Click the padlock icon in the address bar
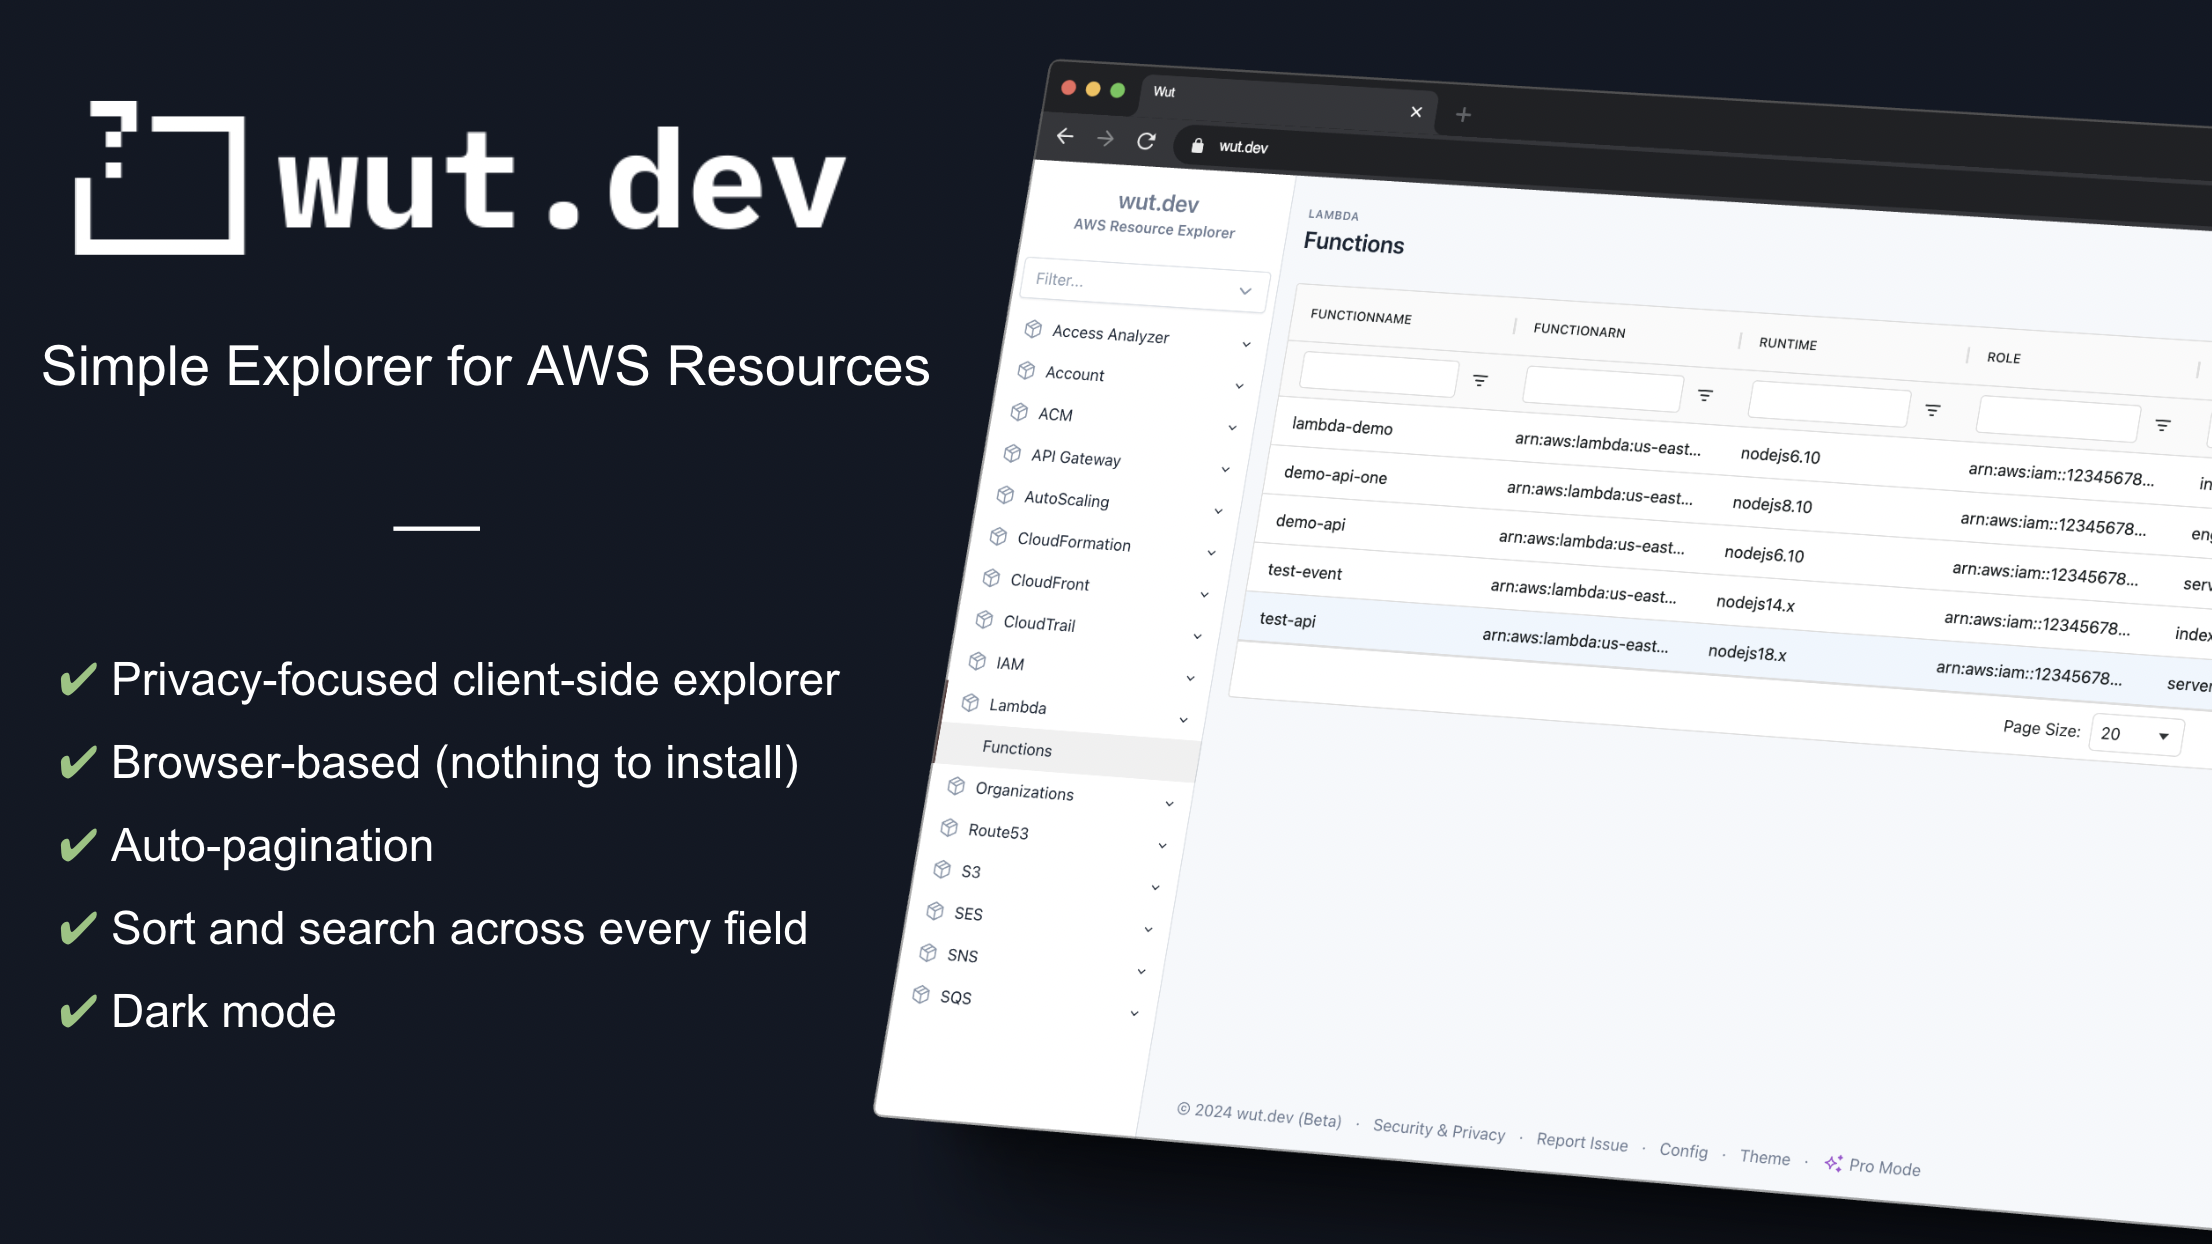 point(1196,146)
